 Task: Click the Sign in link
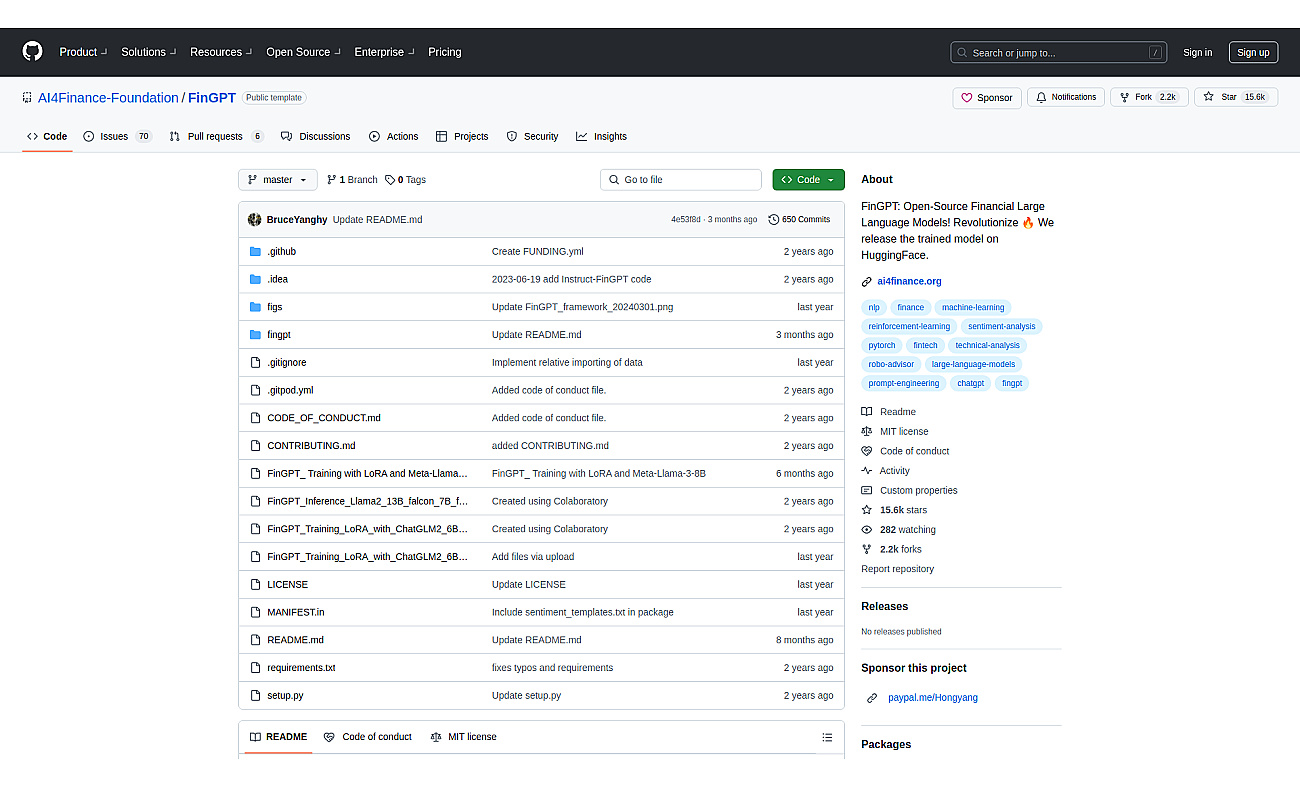tap(1197, 53)
